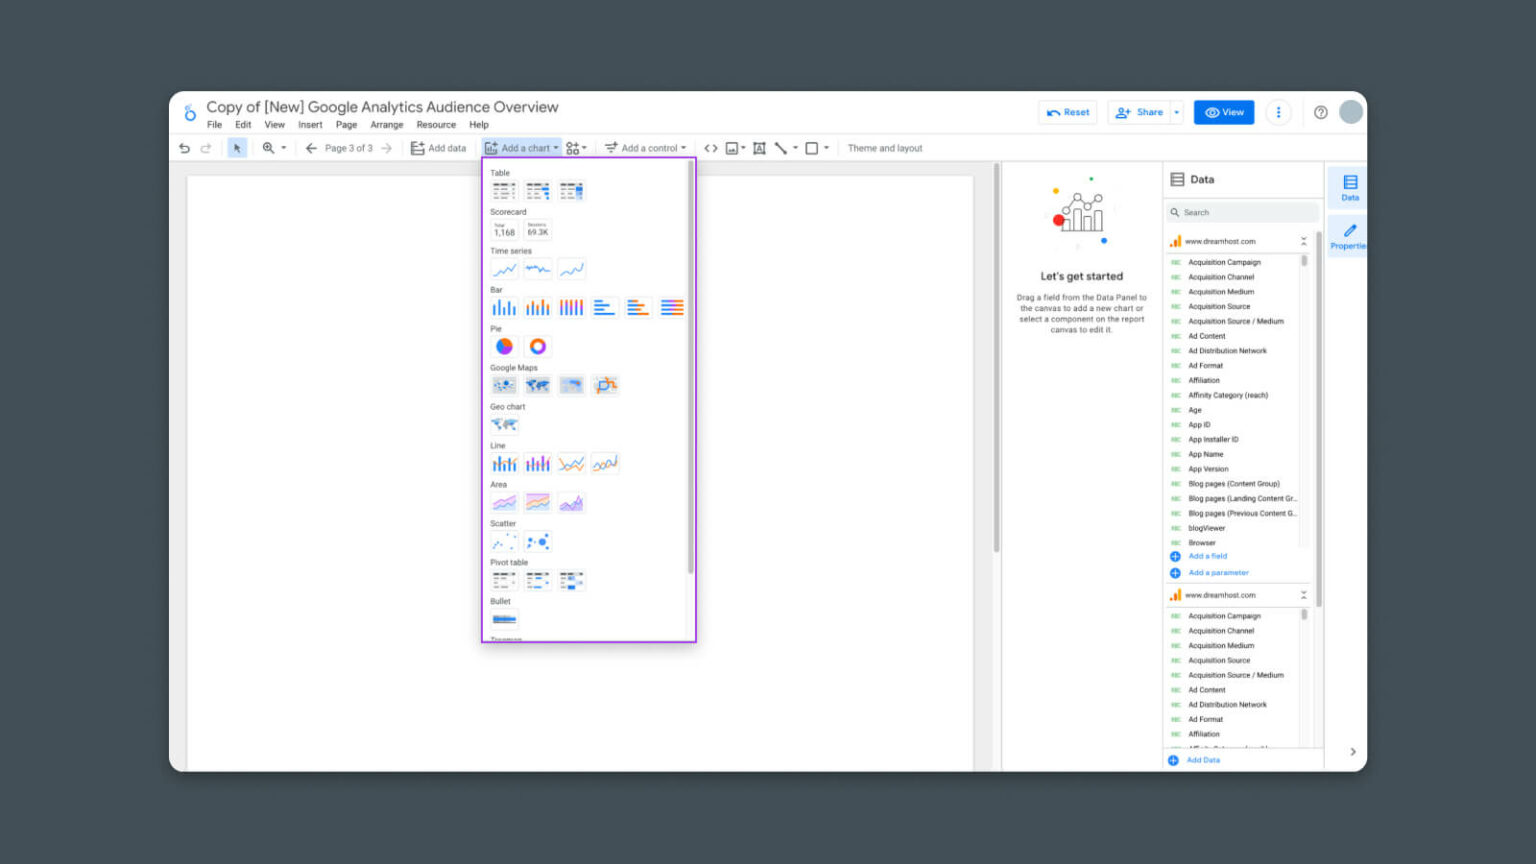Pick the Geo chart icon
Viewport: 1536px width, 864px height.
pyautogui.click(x=504, y=424)
